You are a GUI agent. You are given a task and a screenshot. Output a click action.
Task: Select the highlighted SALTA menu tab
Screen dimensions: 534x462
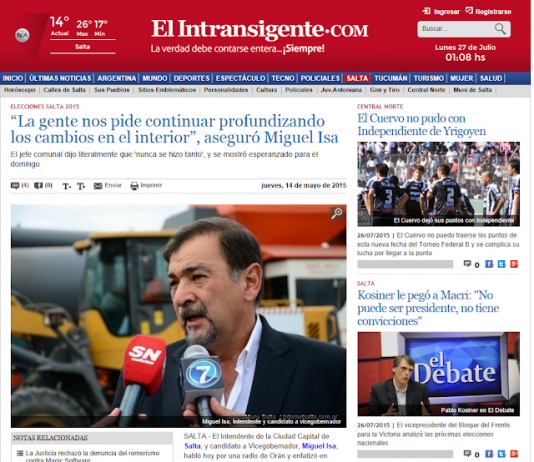tap(357, 78)
